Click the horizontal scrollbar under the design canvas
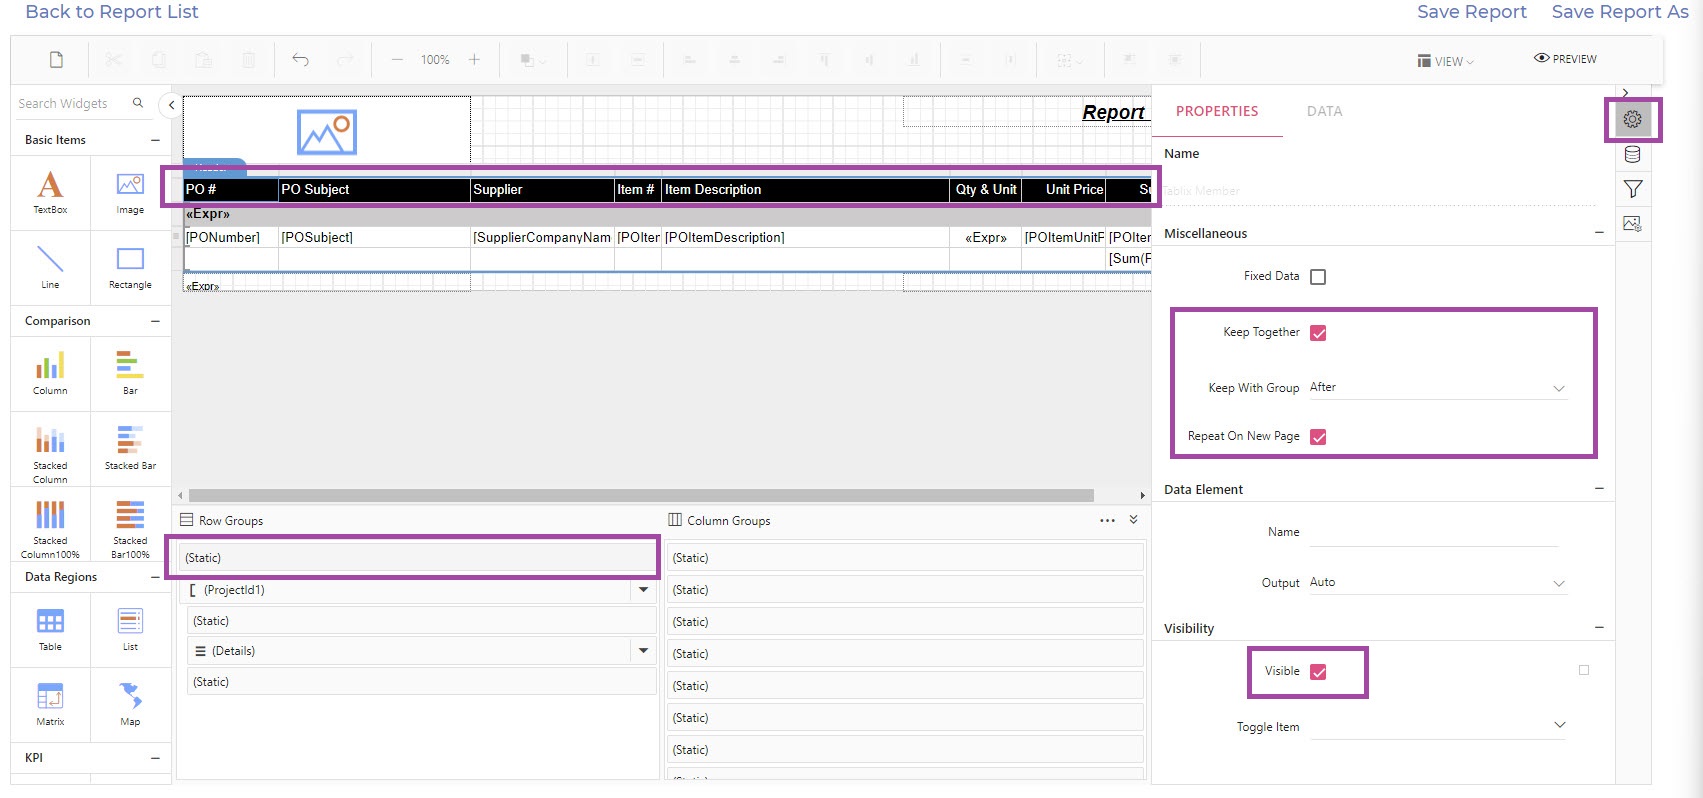This screenshot has height=798, width=1703. [641, 496]
